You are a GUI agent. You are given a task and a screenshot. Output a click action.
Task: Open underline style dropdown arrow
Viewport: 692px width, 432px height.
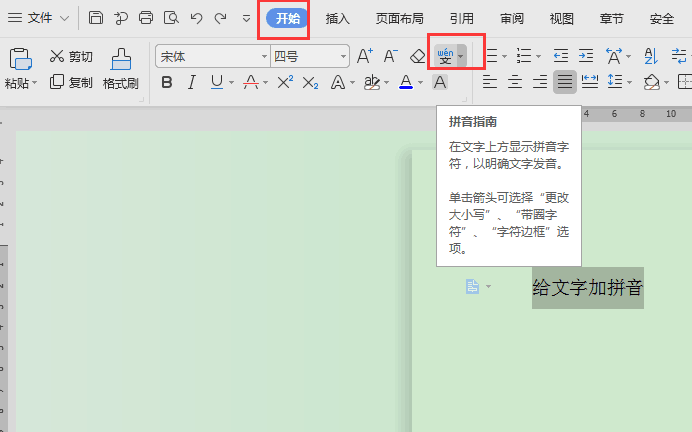(231, 83)
